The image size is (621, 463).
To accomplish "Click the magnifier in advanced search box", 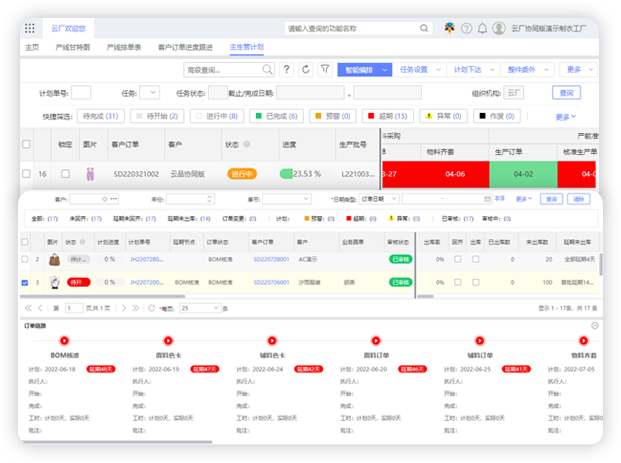I will [x=267, y=70].
